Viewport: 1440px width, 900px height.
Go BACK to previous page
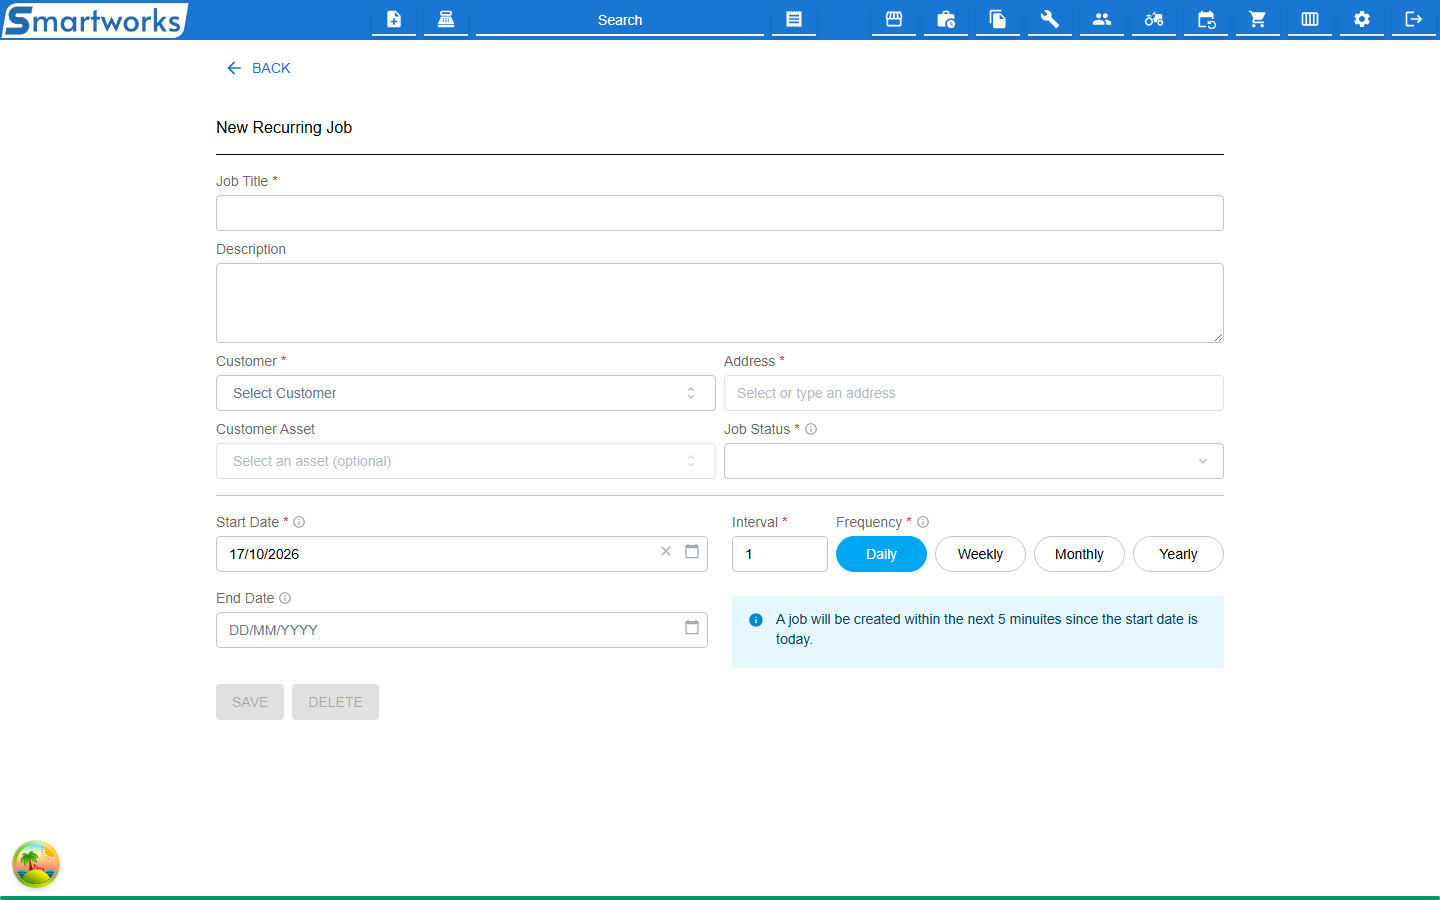point(259,68)
